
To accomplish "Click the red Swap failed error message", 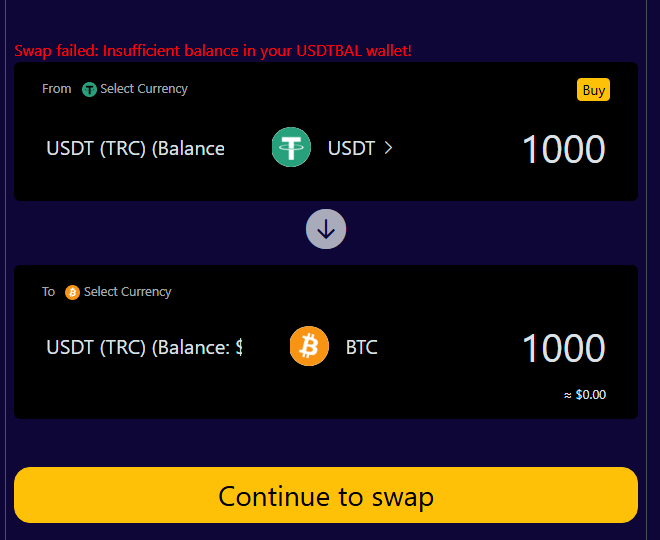I will pyautogui.click(x=213, y=50).
